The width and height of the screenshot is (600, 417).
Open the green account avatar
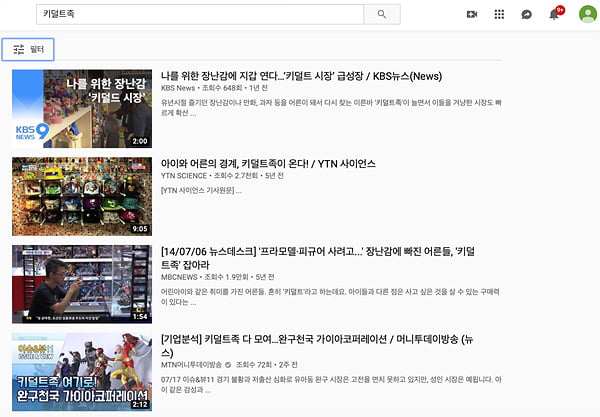(x=588, y=14)
